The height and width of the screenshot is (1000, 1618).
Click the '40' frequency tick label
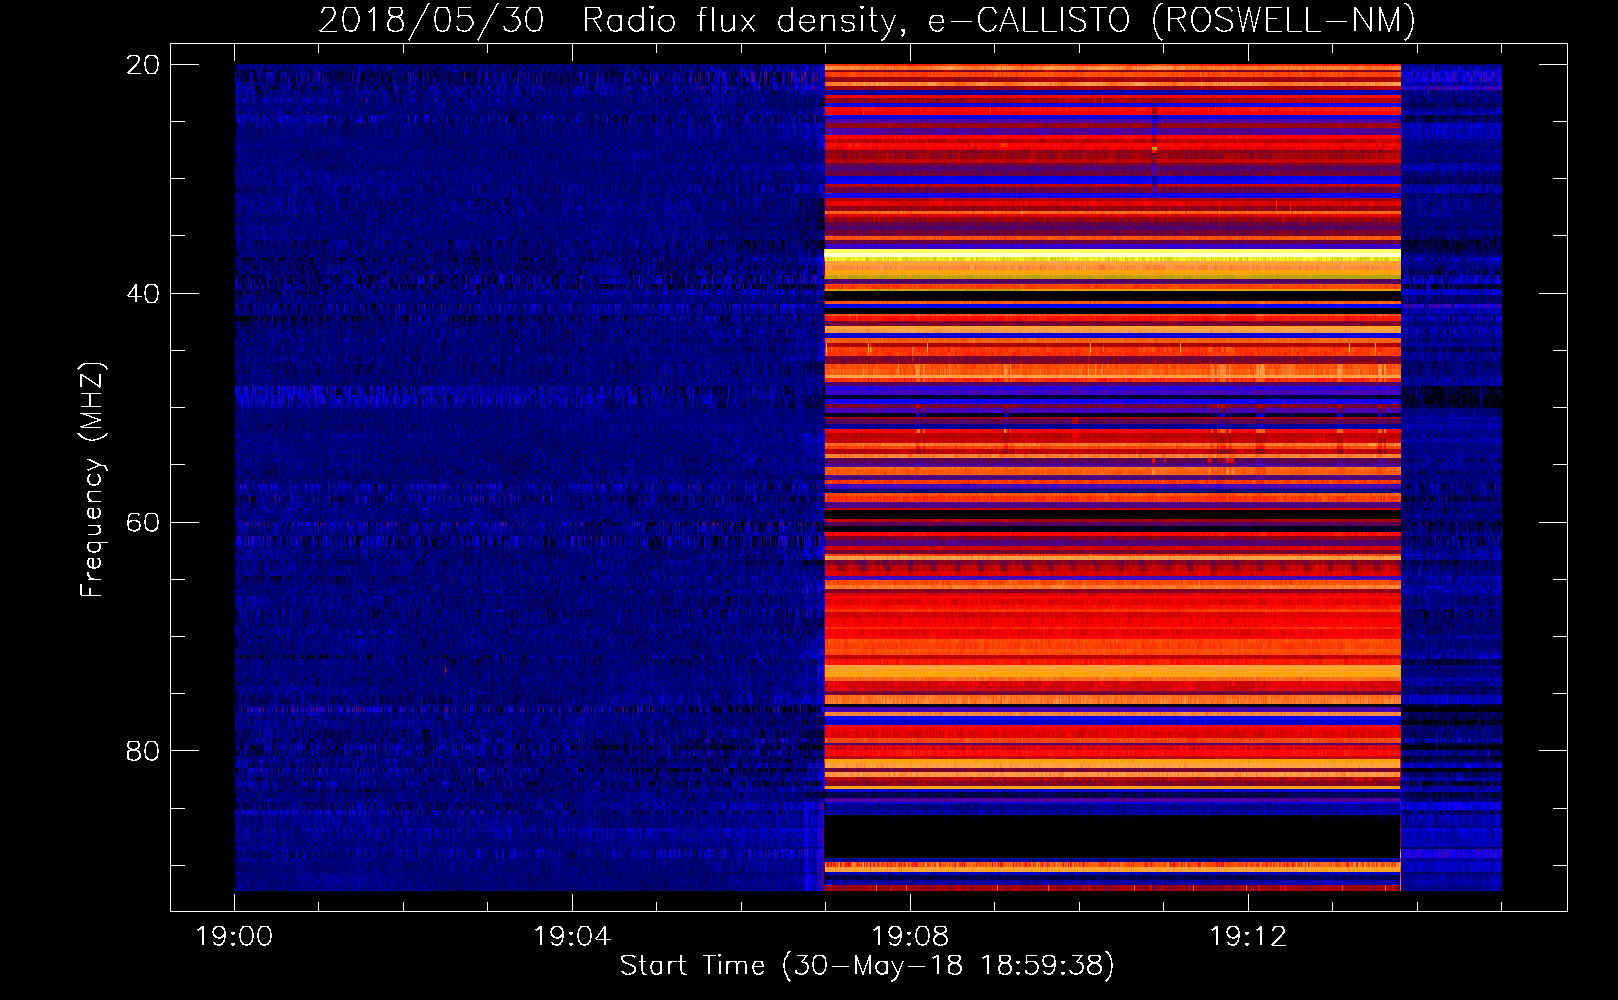pyautogui.click(x=143, y=294)
